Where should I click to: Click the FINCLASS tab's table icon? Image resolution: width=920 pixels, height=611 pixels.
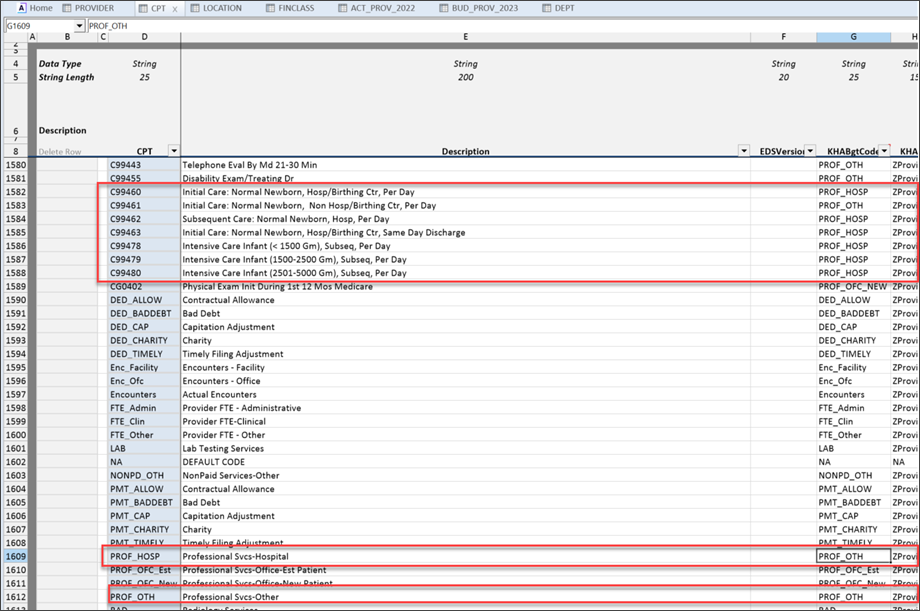[269, 8]
